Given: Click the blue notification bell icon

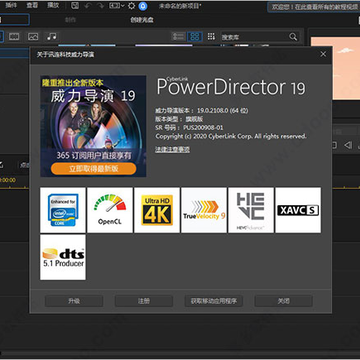Looking at the screenshot, I should 143,6.
